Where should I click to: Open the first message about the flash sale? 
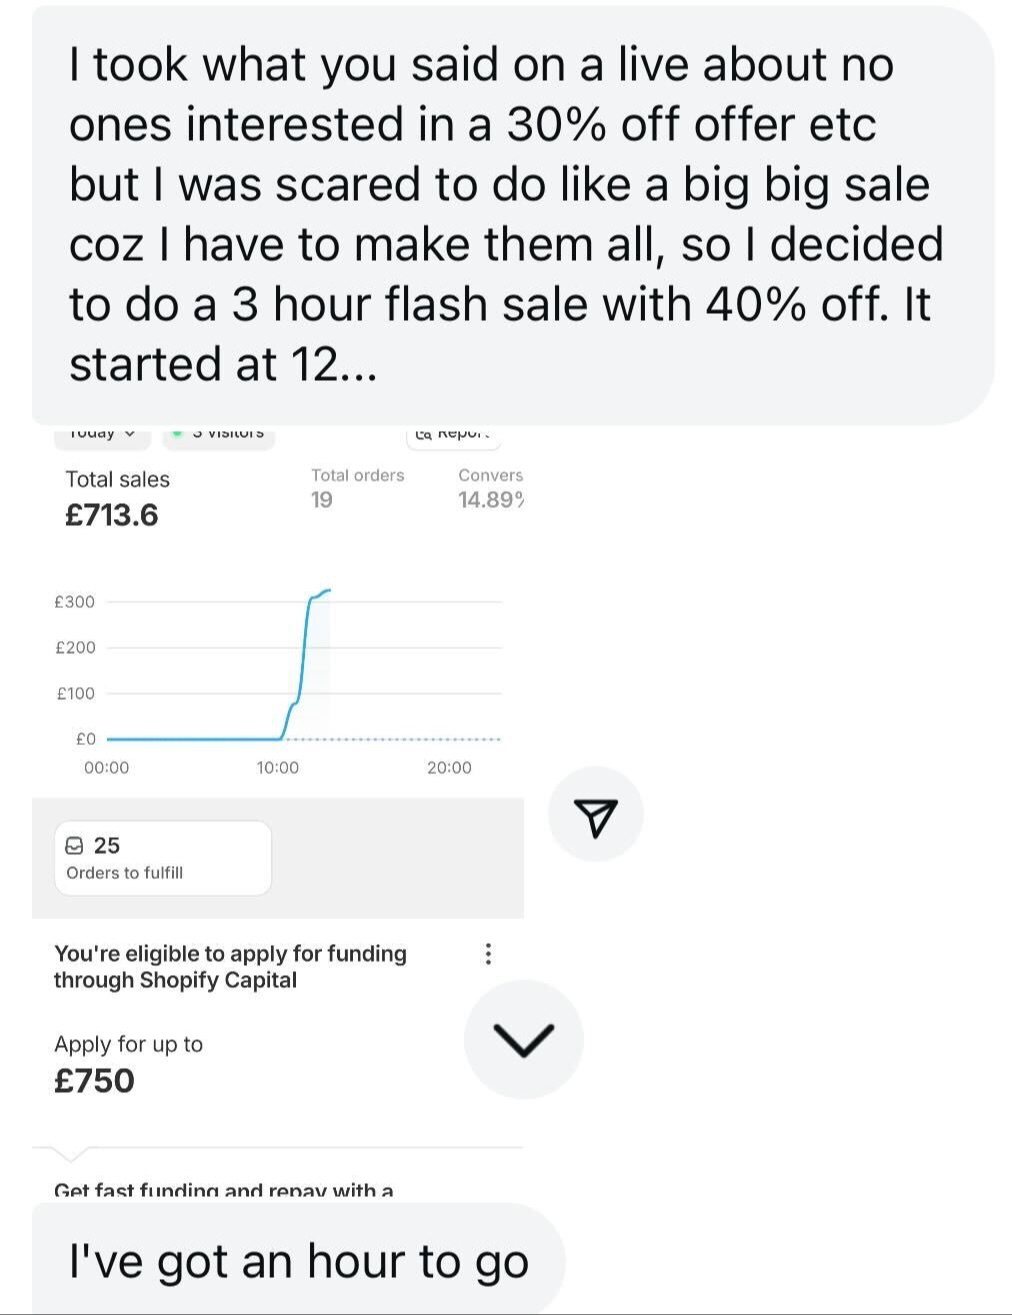pos(505,214)
